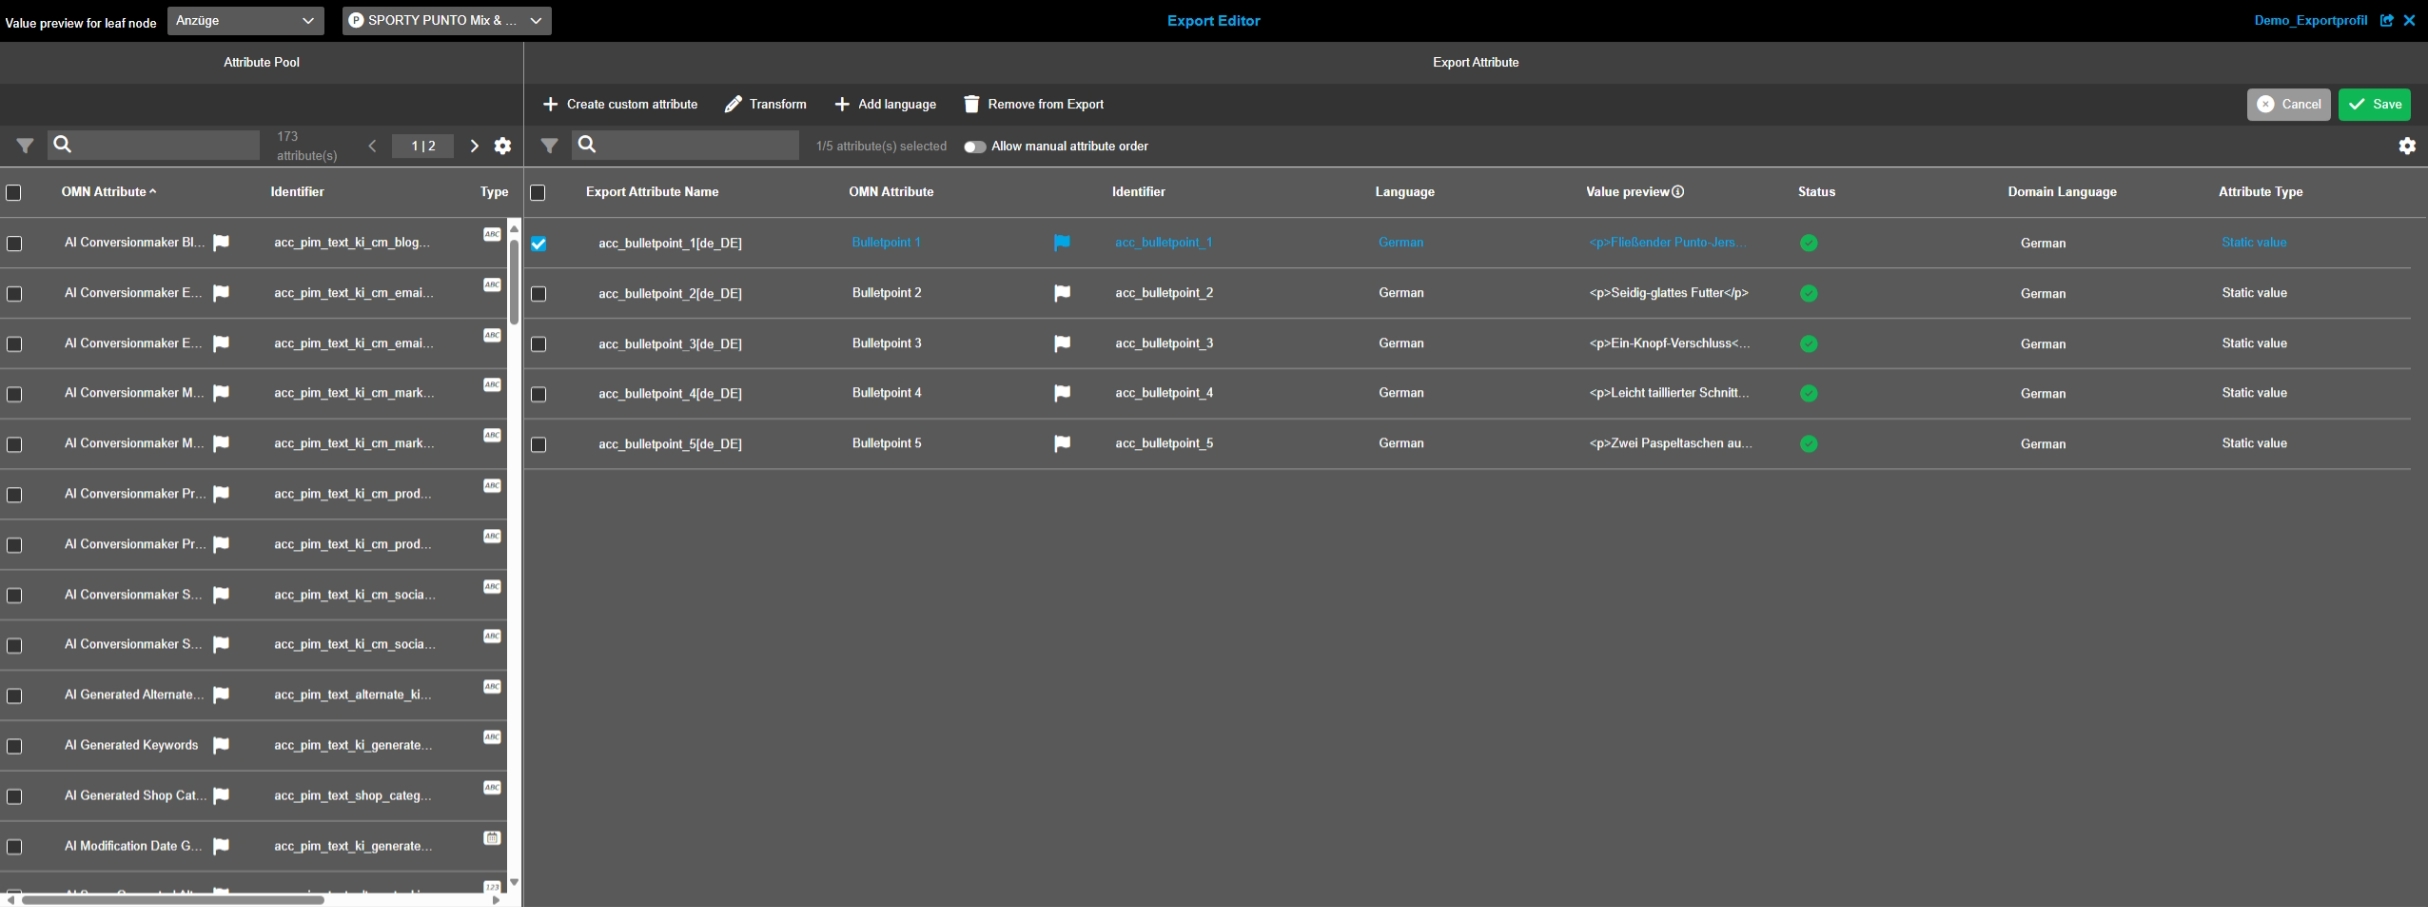Screen dimensions: 2428x907
Task: Open Demo_Exportprofil external link icon
Action: 2387,20
